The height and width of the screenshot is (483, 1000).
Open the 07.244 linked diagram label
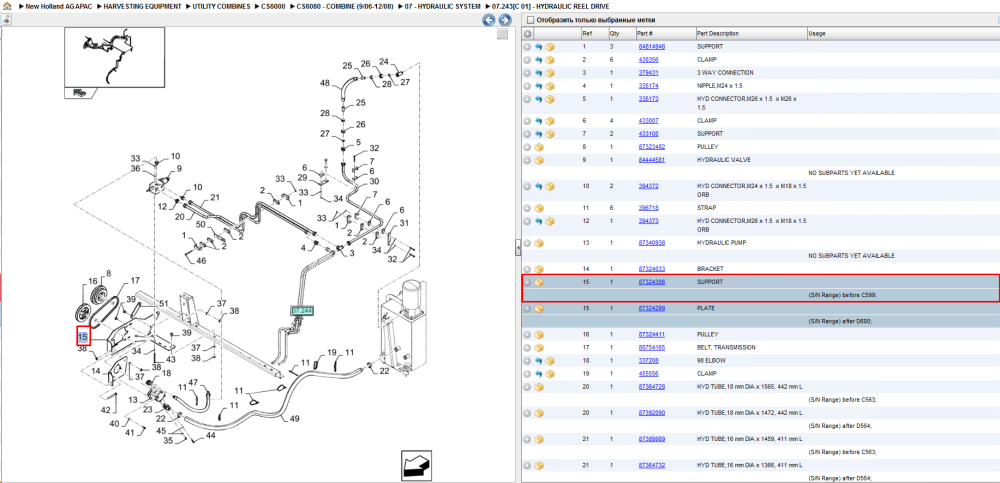pos(304,311)
